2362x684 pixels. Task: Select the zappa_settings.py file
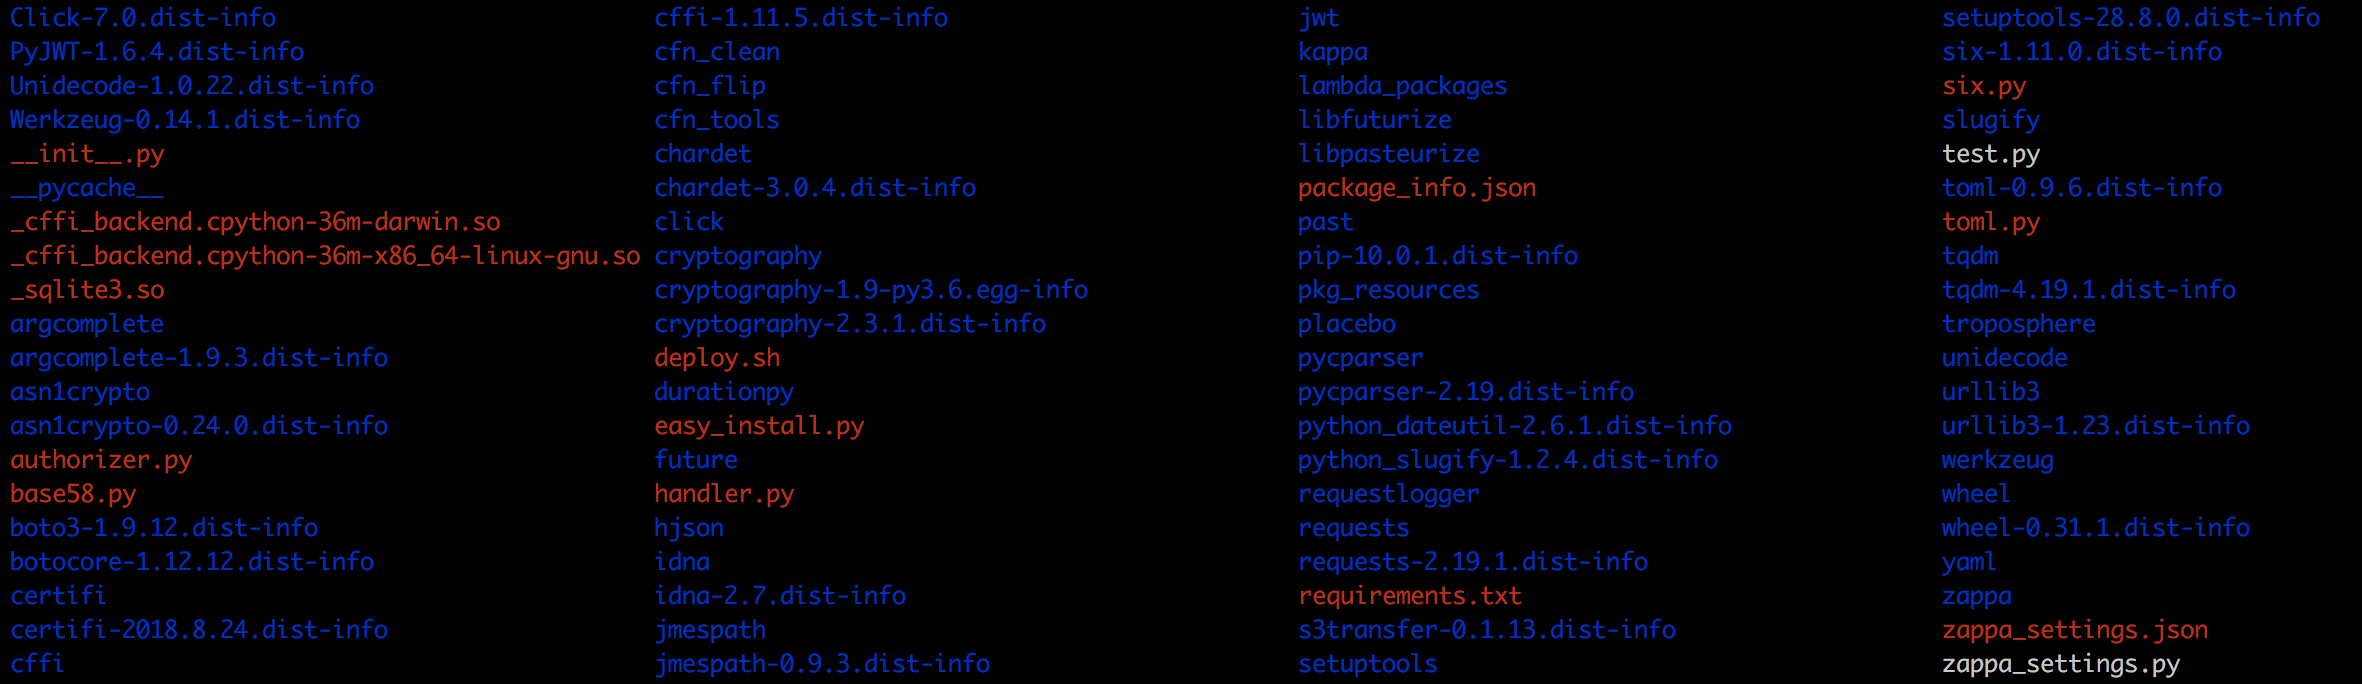[x=2060, y=664]
